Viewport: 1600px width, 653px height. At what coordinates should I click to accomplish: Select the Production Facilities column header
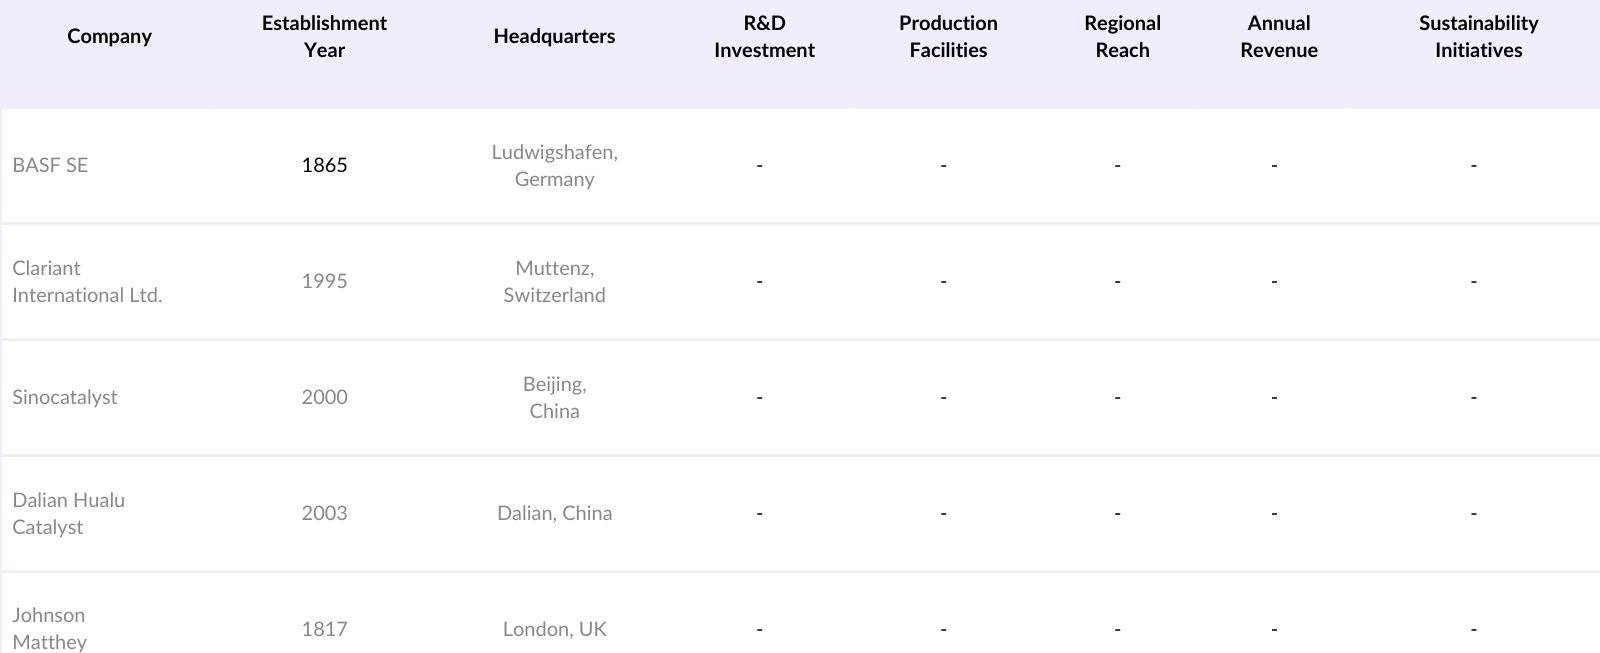948,36
